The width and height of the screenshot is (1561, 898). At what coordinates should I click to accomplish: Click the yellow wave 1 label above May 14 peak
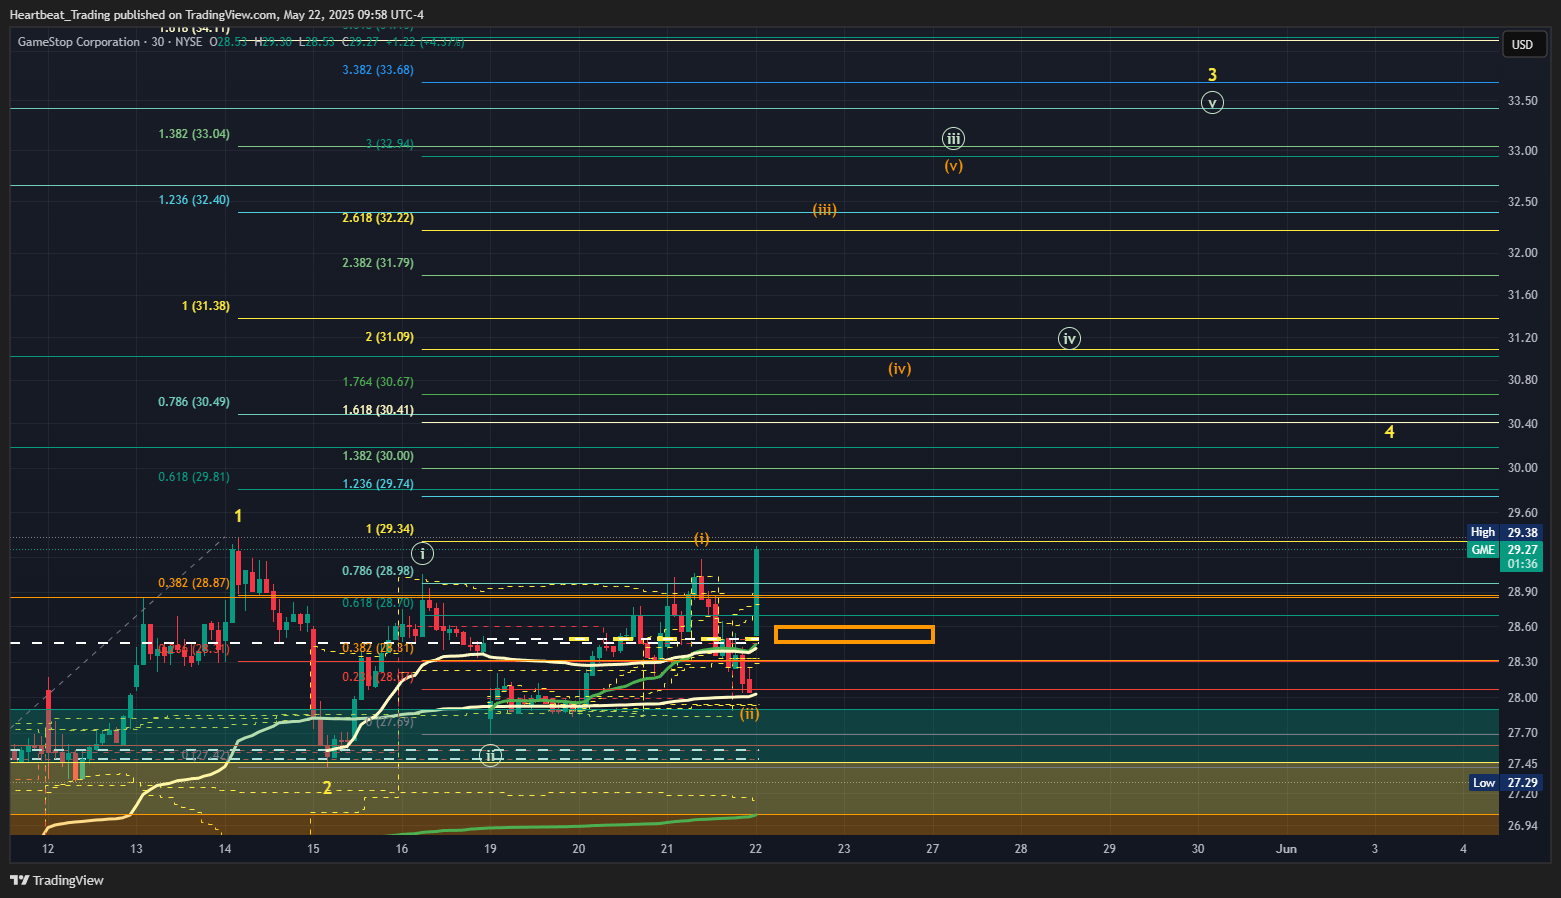point(238,516)
